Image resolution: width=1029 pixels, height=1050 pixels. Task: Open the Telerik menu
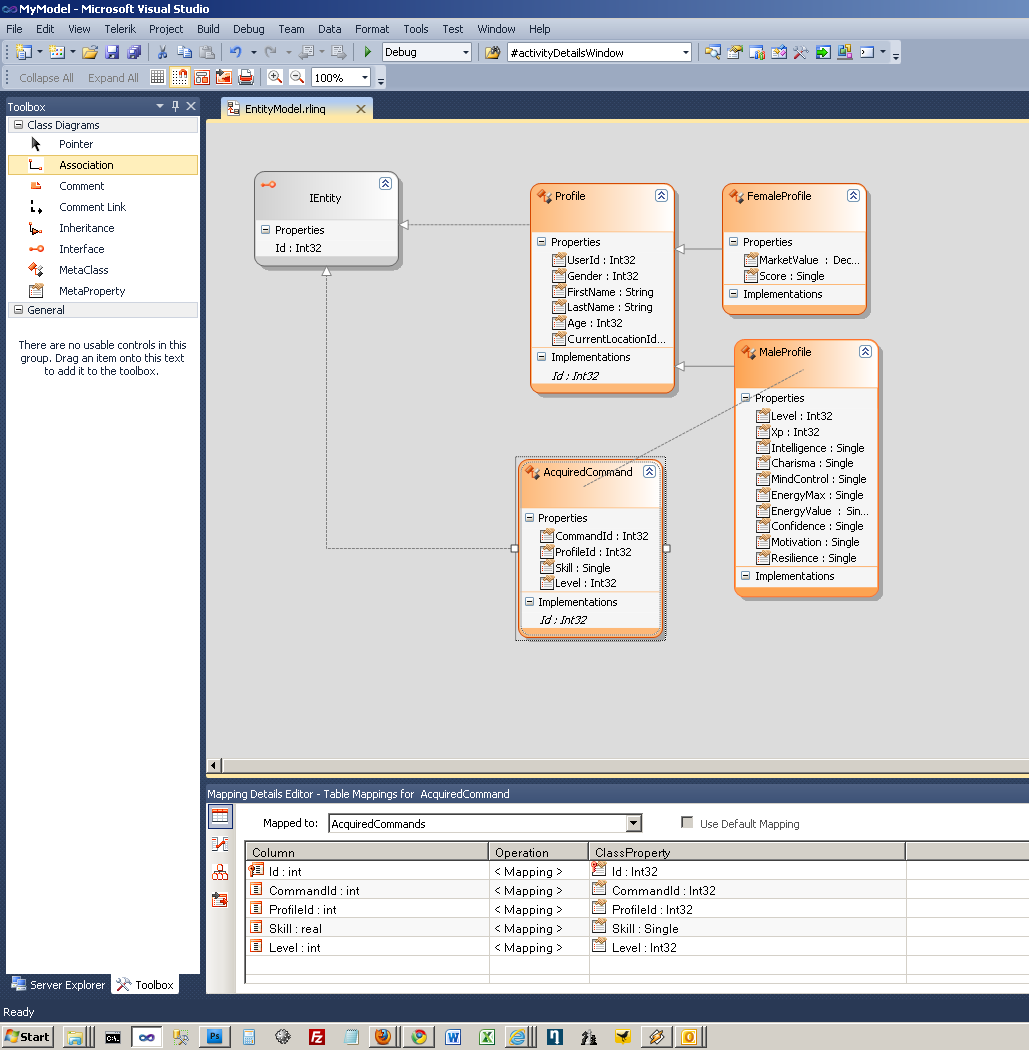pos(120,29)
